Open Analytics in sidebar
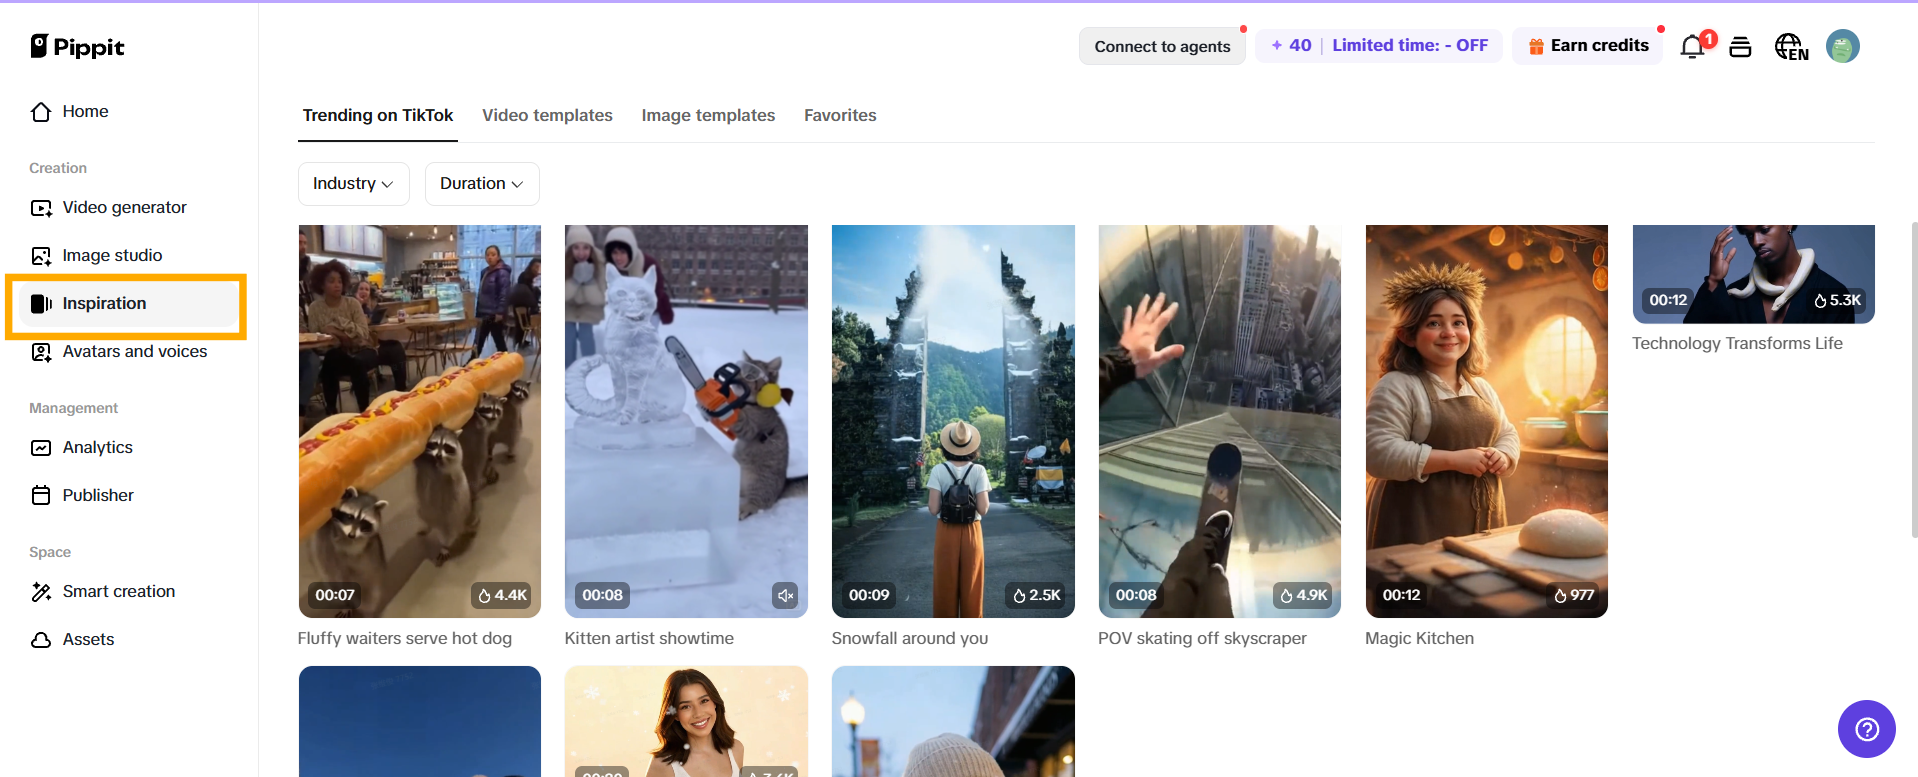This screenshot has width=1918, height=777. tap(128, 447)
